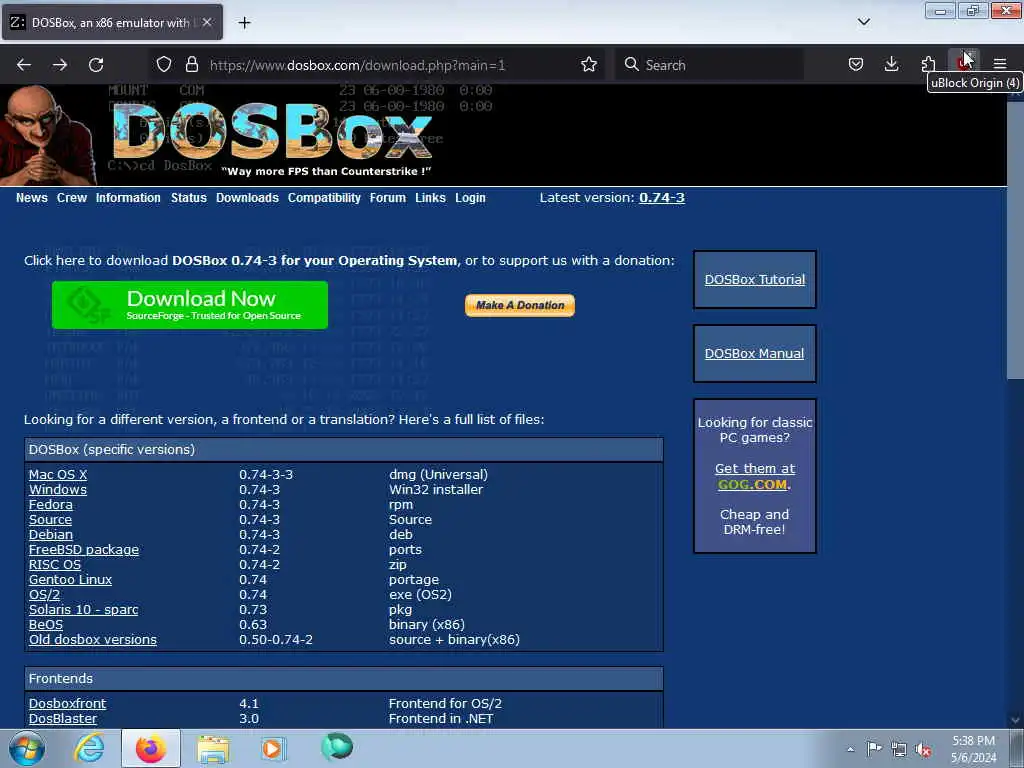Open the DosBlaster frontend link

coord(63,719)
